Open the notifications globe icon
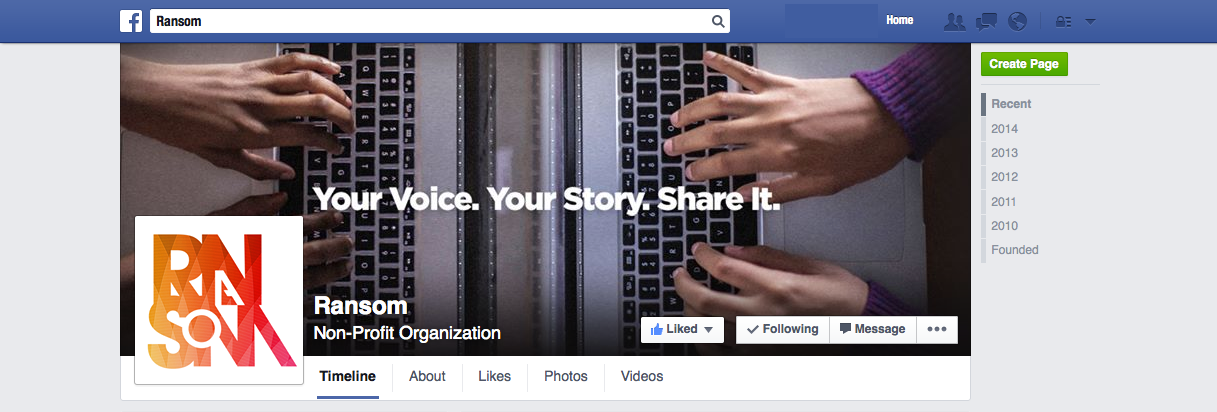1217x412 pixels. pos(1018,21)
